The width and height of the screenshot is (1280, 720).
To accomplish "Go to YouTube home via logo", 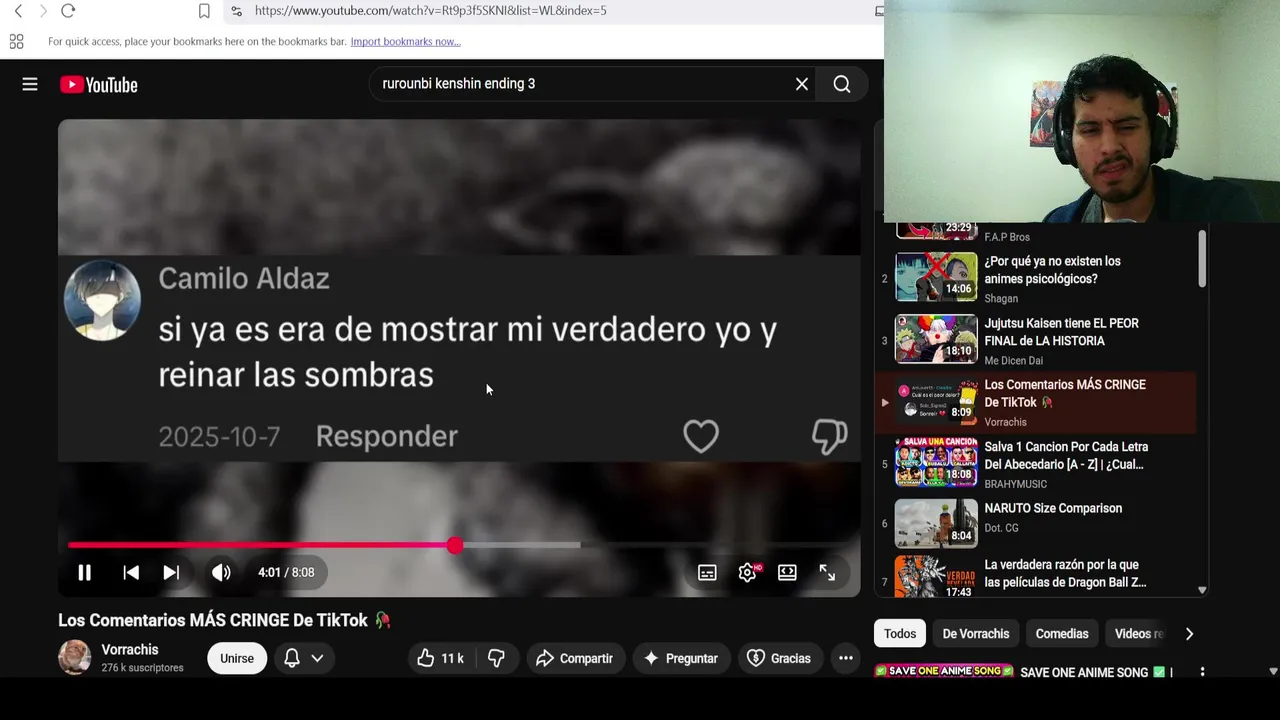I will (98, 85).
